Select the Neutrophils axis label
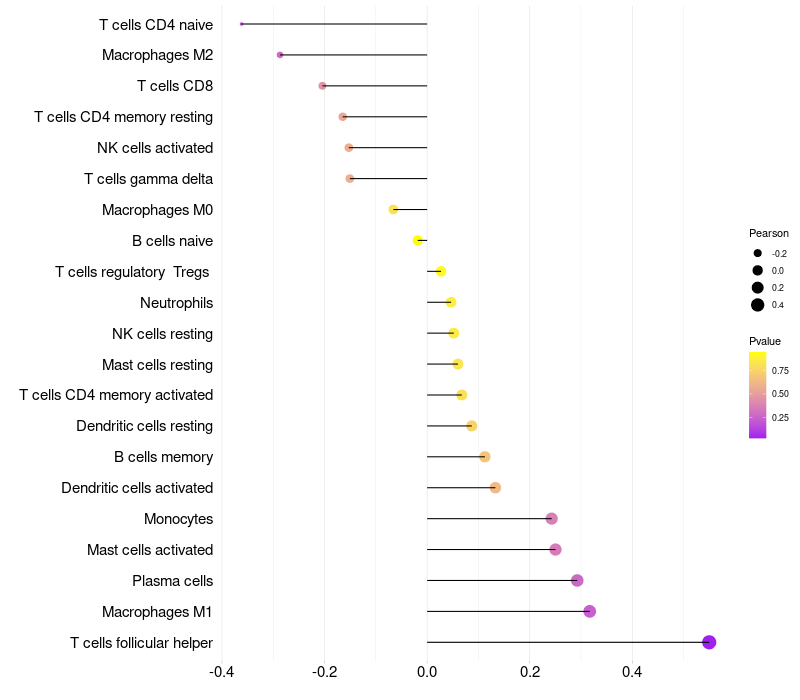 coord(177,303)
